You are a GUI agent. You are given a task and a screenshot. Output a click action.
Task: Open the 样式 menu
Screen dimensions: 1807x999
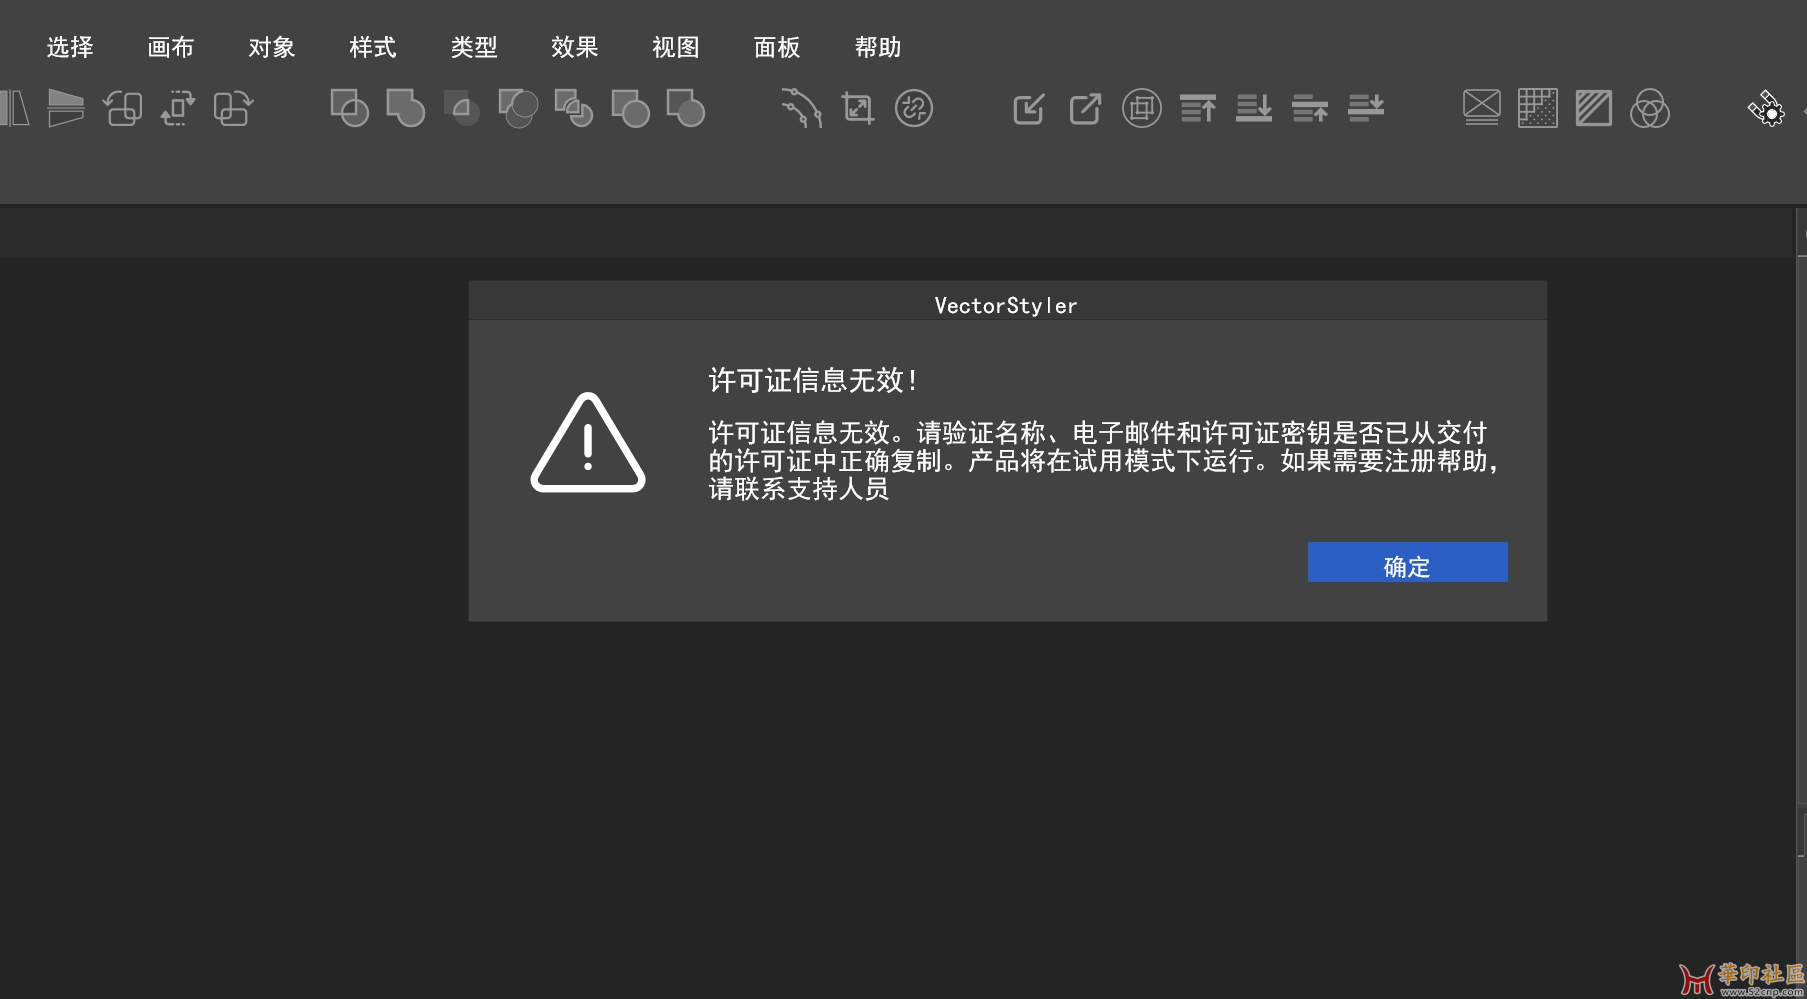click(373, 47)
